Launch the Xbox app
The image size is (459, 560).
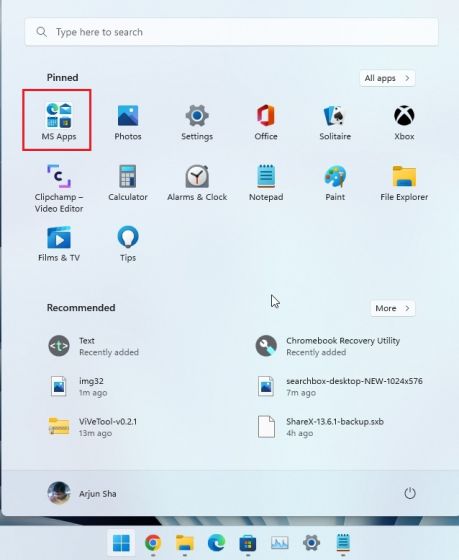404,122
